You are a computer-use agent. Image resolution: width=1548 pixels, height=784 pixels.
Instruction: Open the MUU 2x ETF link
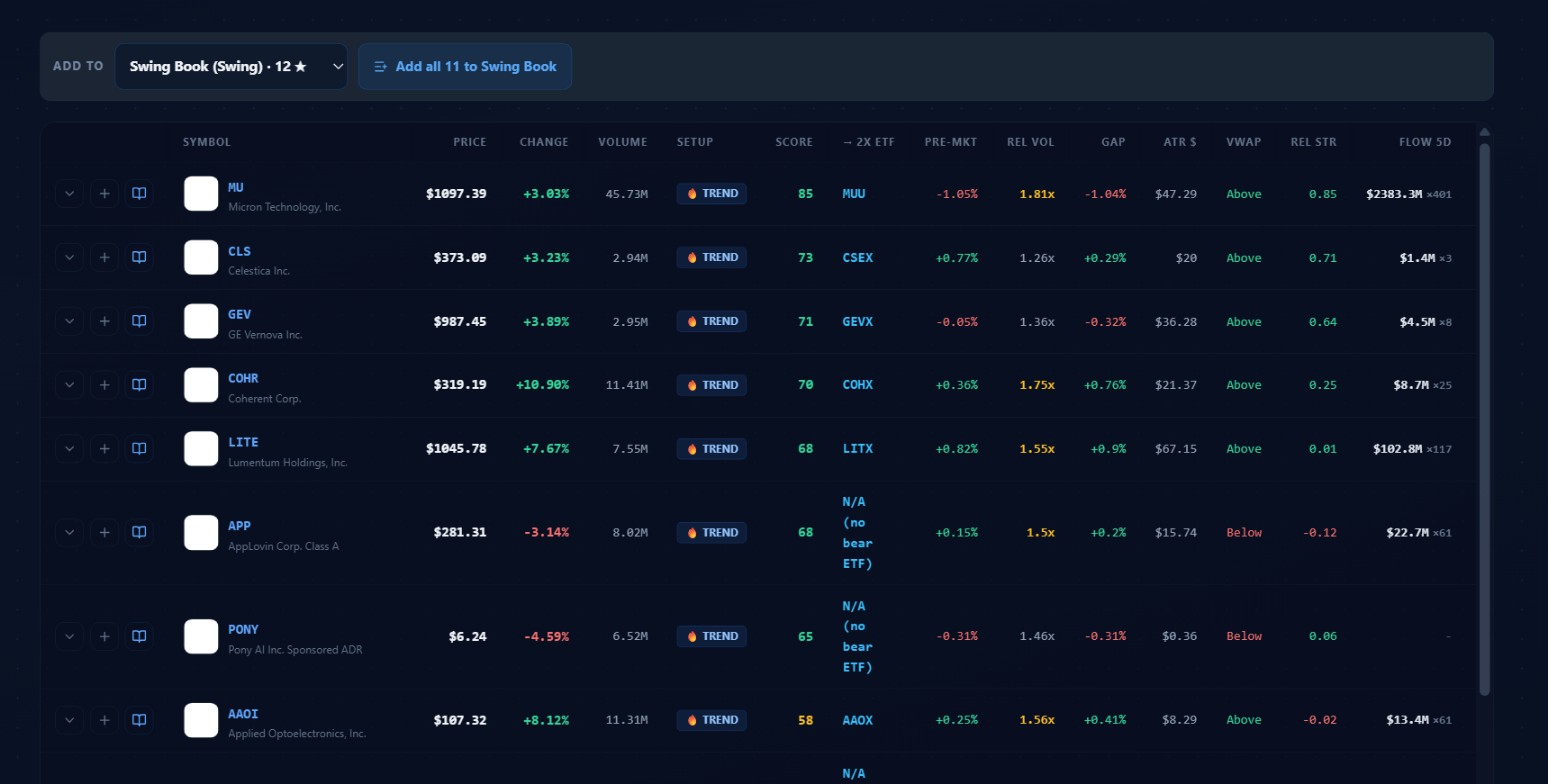(854, 194)
